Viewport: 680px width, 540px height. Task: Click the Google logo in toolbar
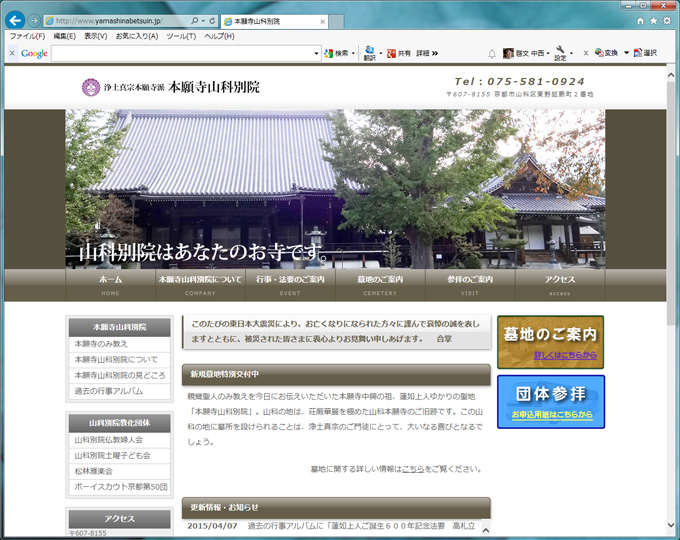pyautogui.click(x=34, y=53)
